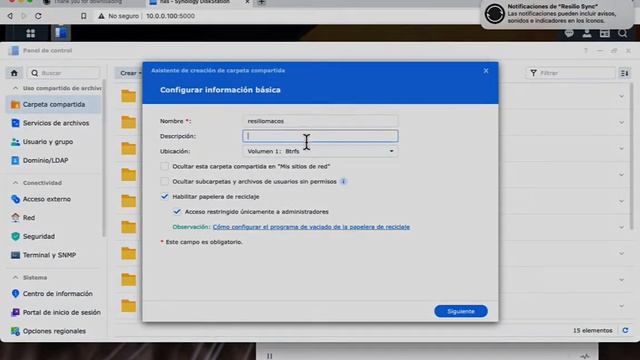Click the Control Panel taskbar icon

point(61,33)
